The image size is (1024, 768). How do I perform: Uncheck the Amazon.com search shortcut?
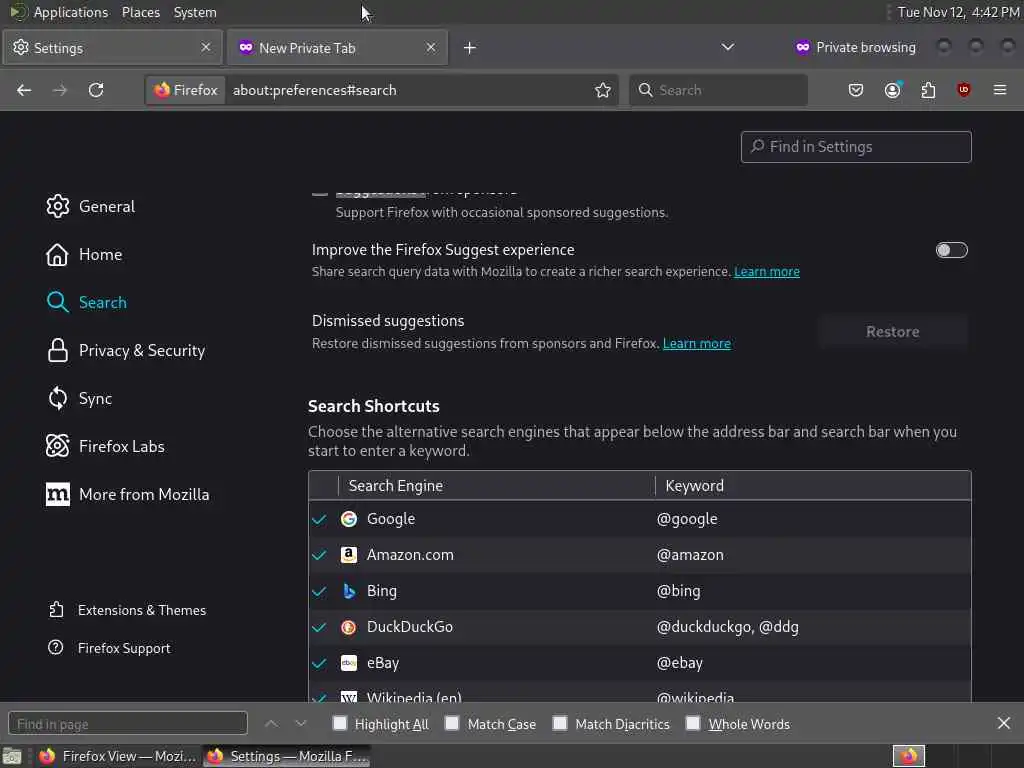[x=319, y=555]
